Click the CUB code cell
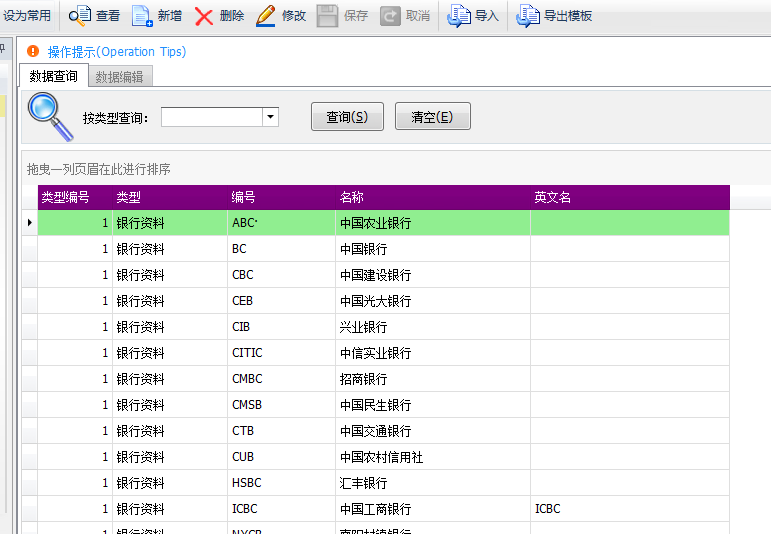Viewport: 771px width, 534px height. [282, 457]
